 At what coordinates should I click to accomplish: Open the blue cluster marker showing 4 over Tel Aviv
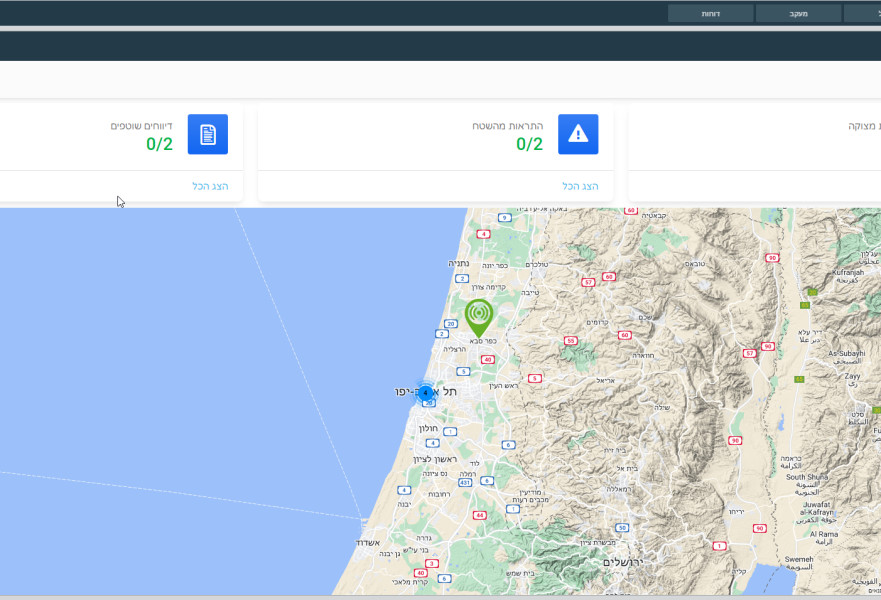click(426, 393)
